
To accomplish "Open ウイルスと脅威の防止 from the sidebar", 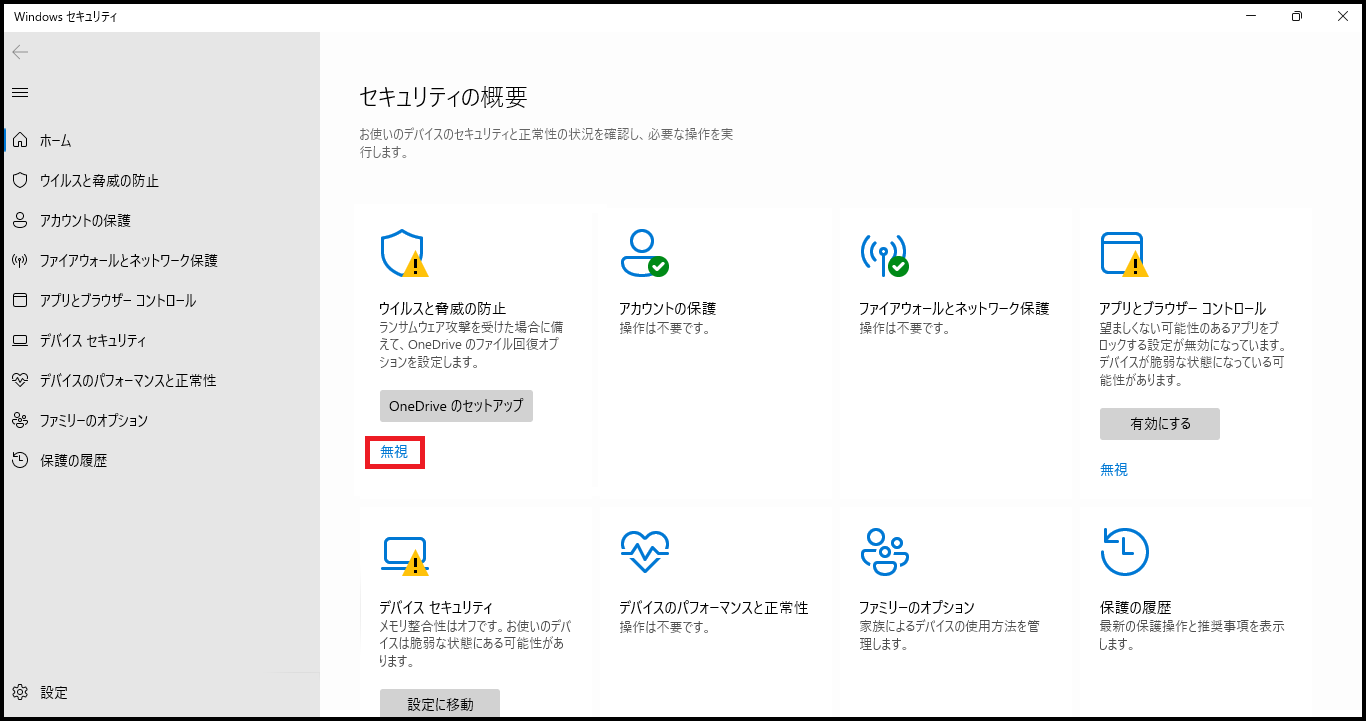I will pyautogui.click(x=99, y=181).
